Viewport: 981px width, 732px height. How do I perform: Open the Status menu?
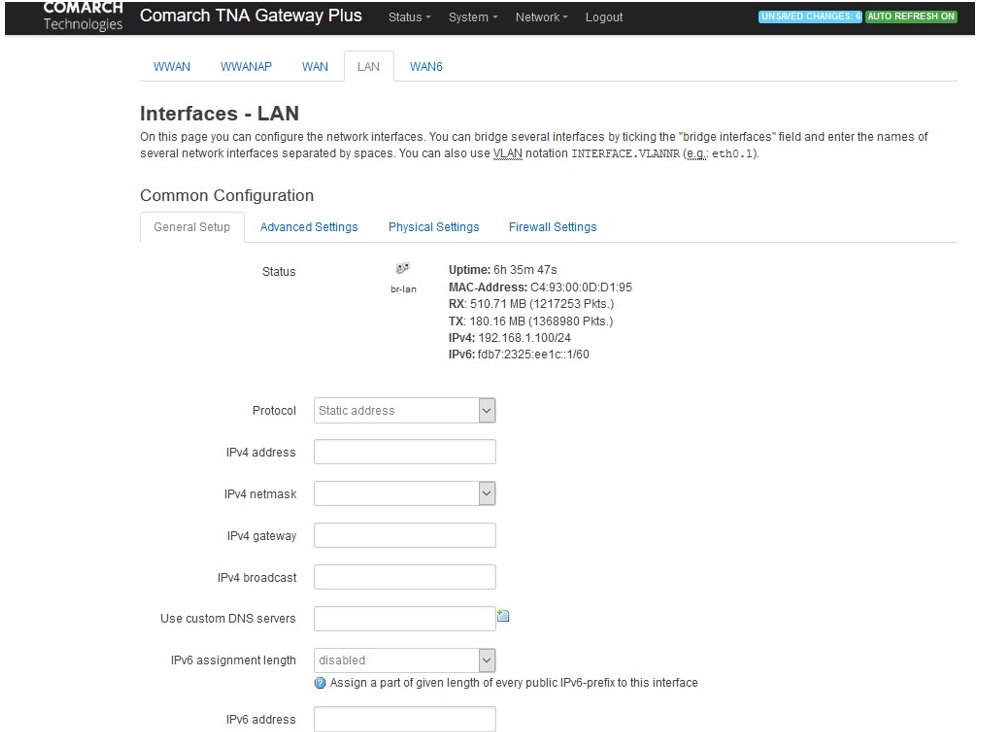tap(409, 17)
